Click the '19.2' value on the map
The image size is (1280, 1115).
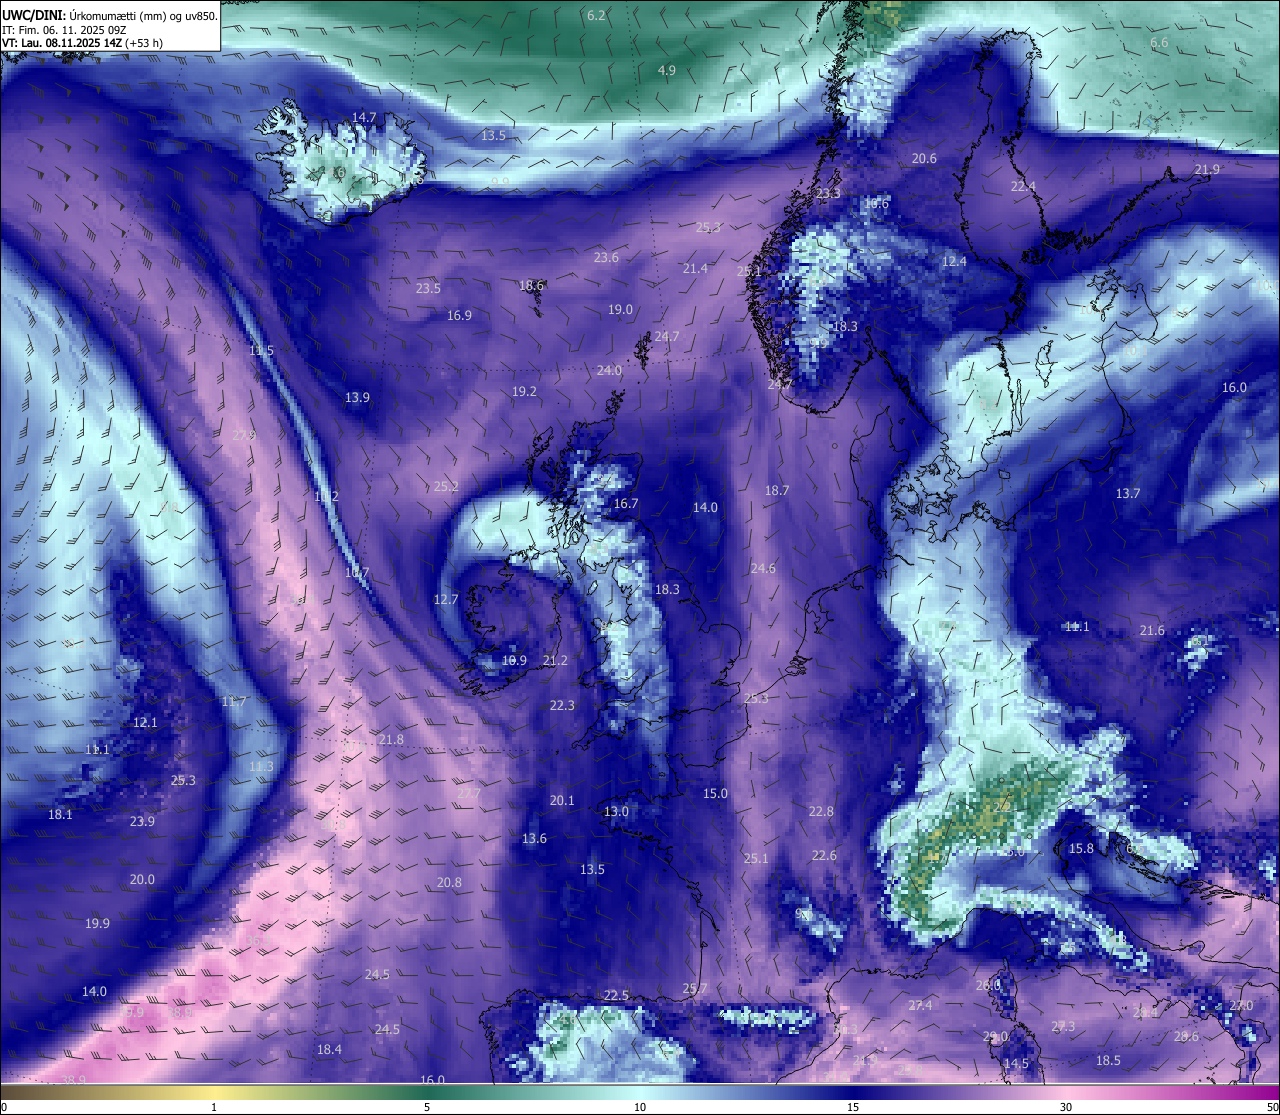coord(524,391)
